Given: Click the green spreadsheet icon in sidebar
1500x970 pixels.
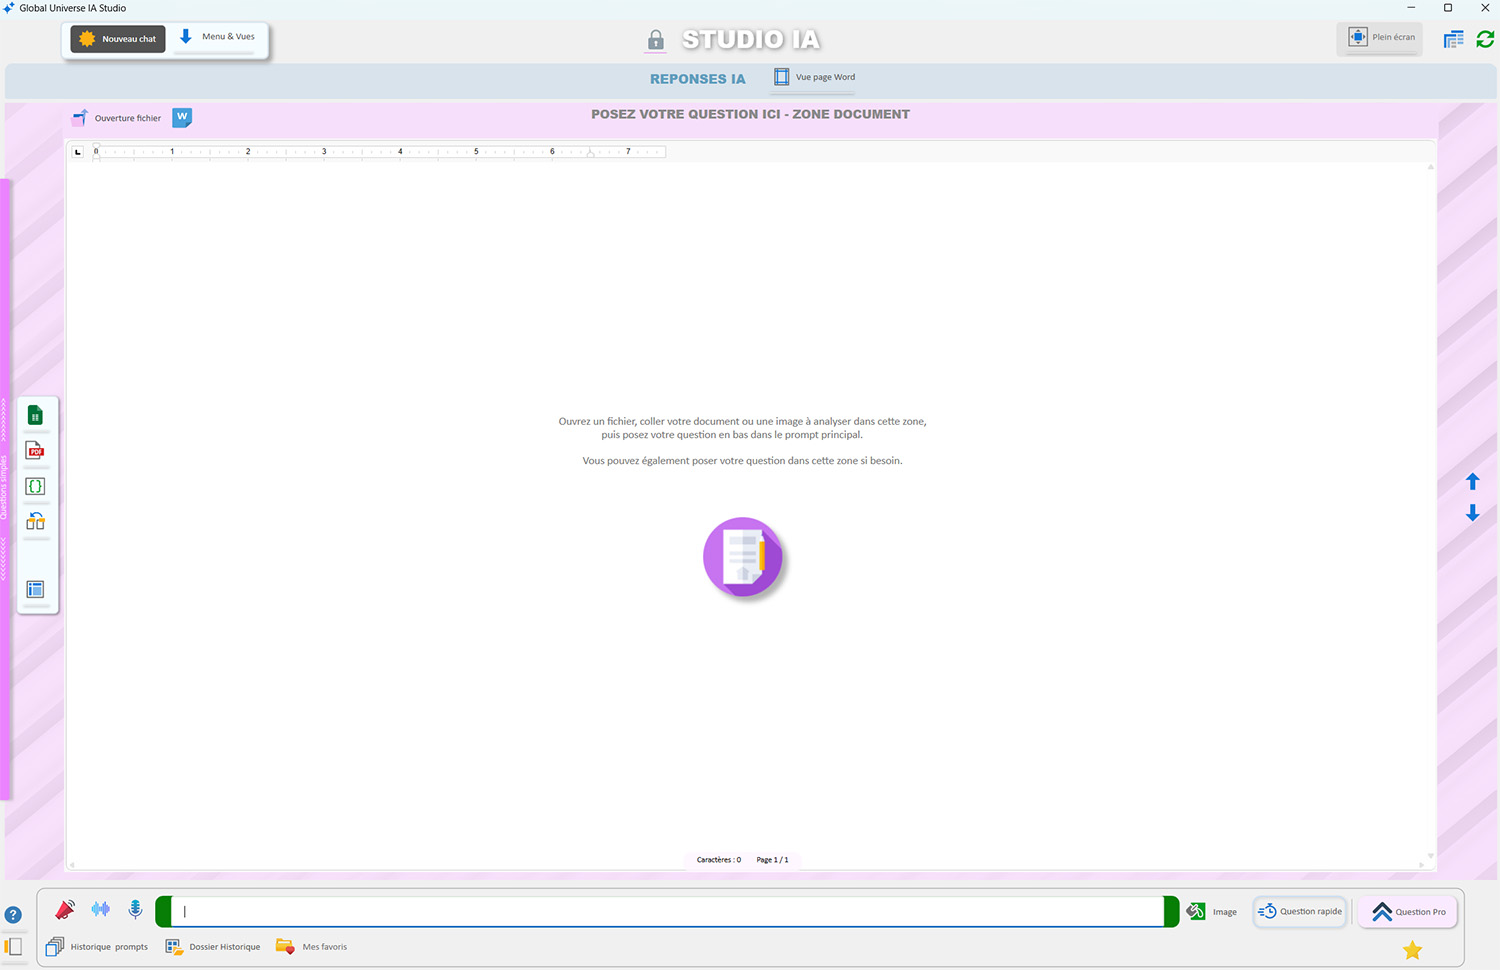Looking at the screenshot, I should point(35,416).
